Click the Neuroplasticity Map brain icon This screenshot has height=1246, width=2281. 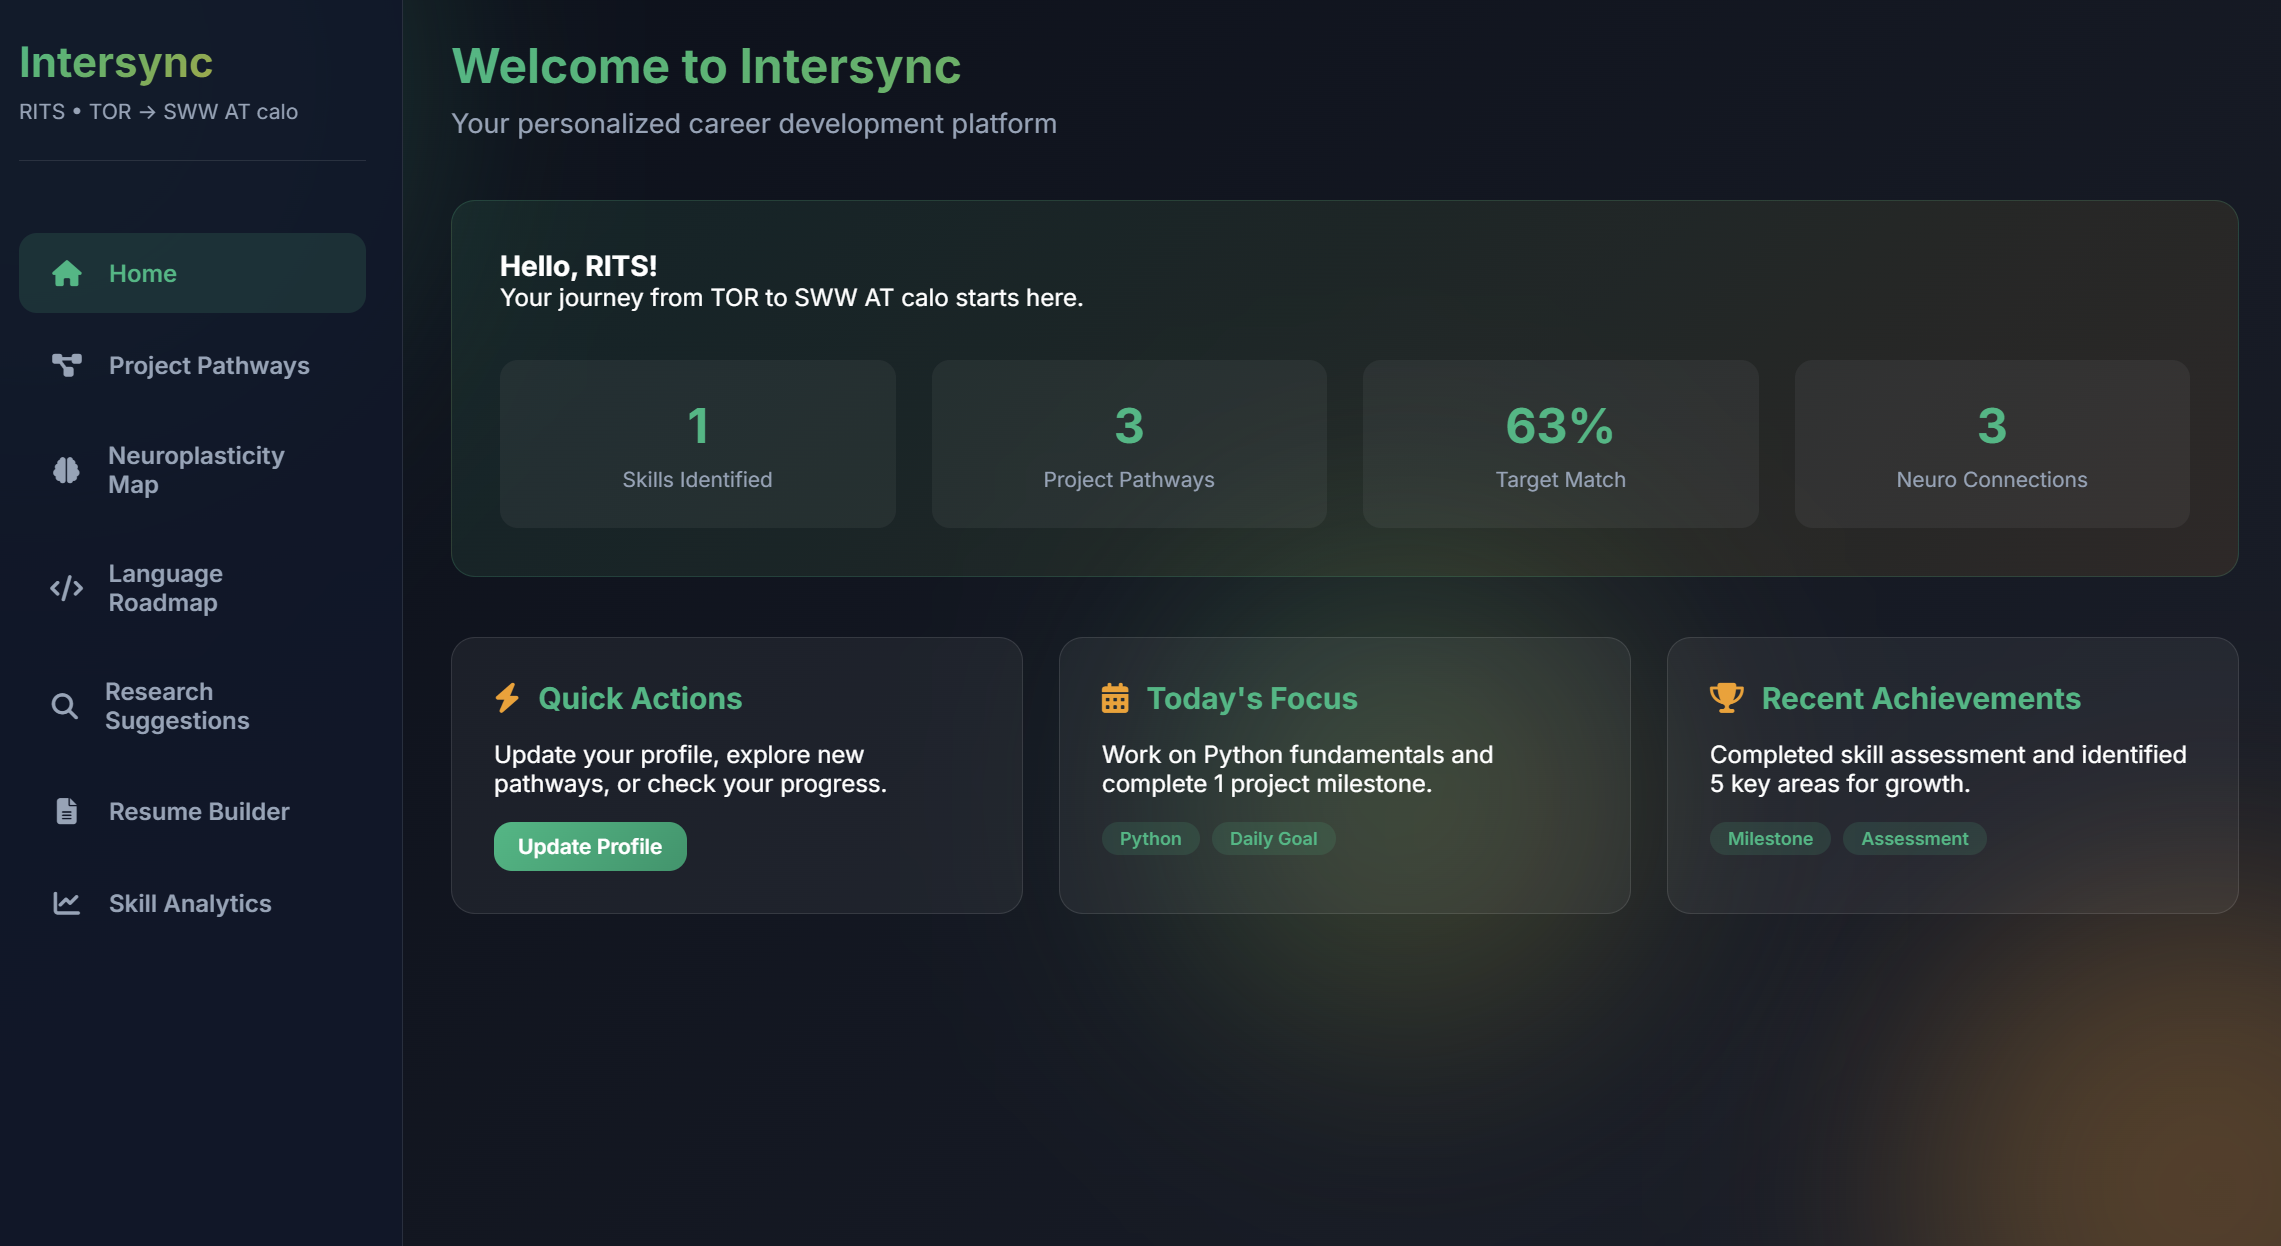point(67,470)
